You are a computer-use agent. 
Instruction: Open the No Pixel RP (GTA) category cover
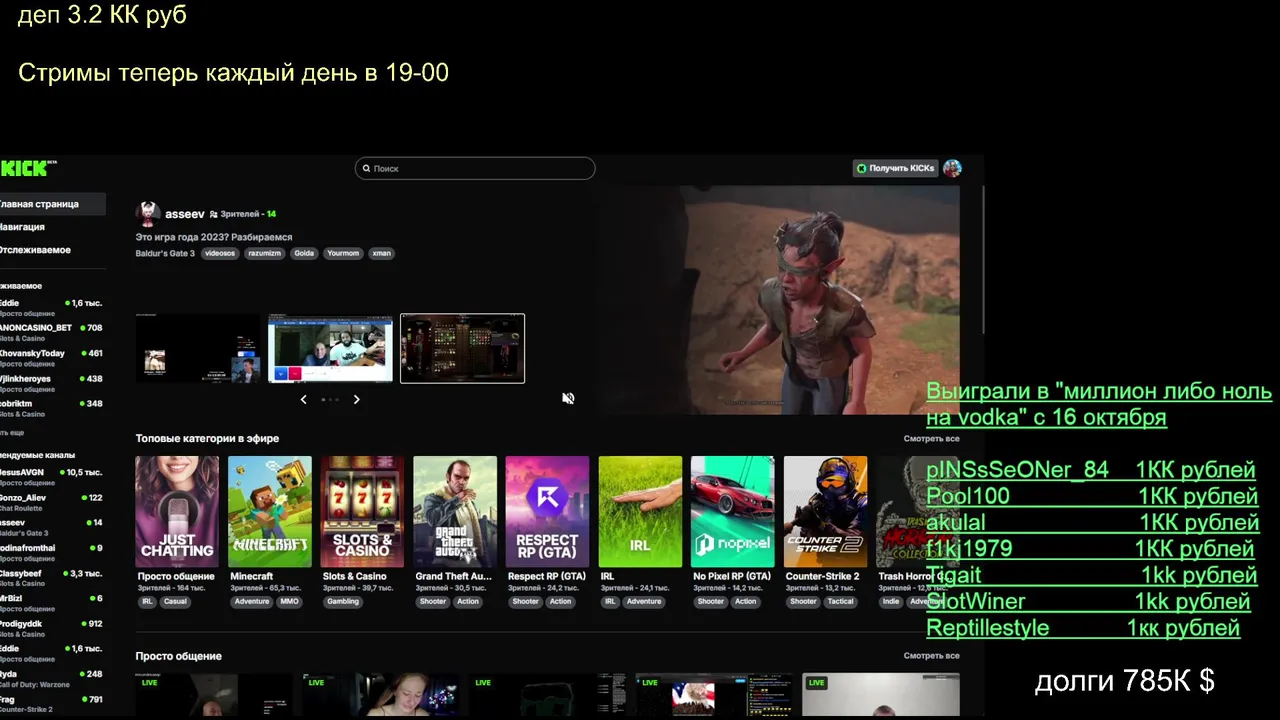coord(733,511)
